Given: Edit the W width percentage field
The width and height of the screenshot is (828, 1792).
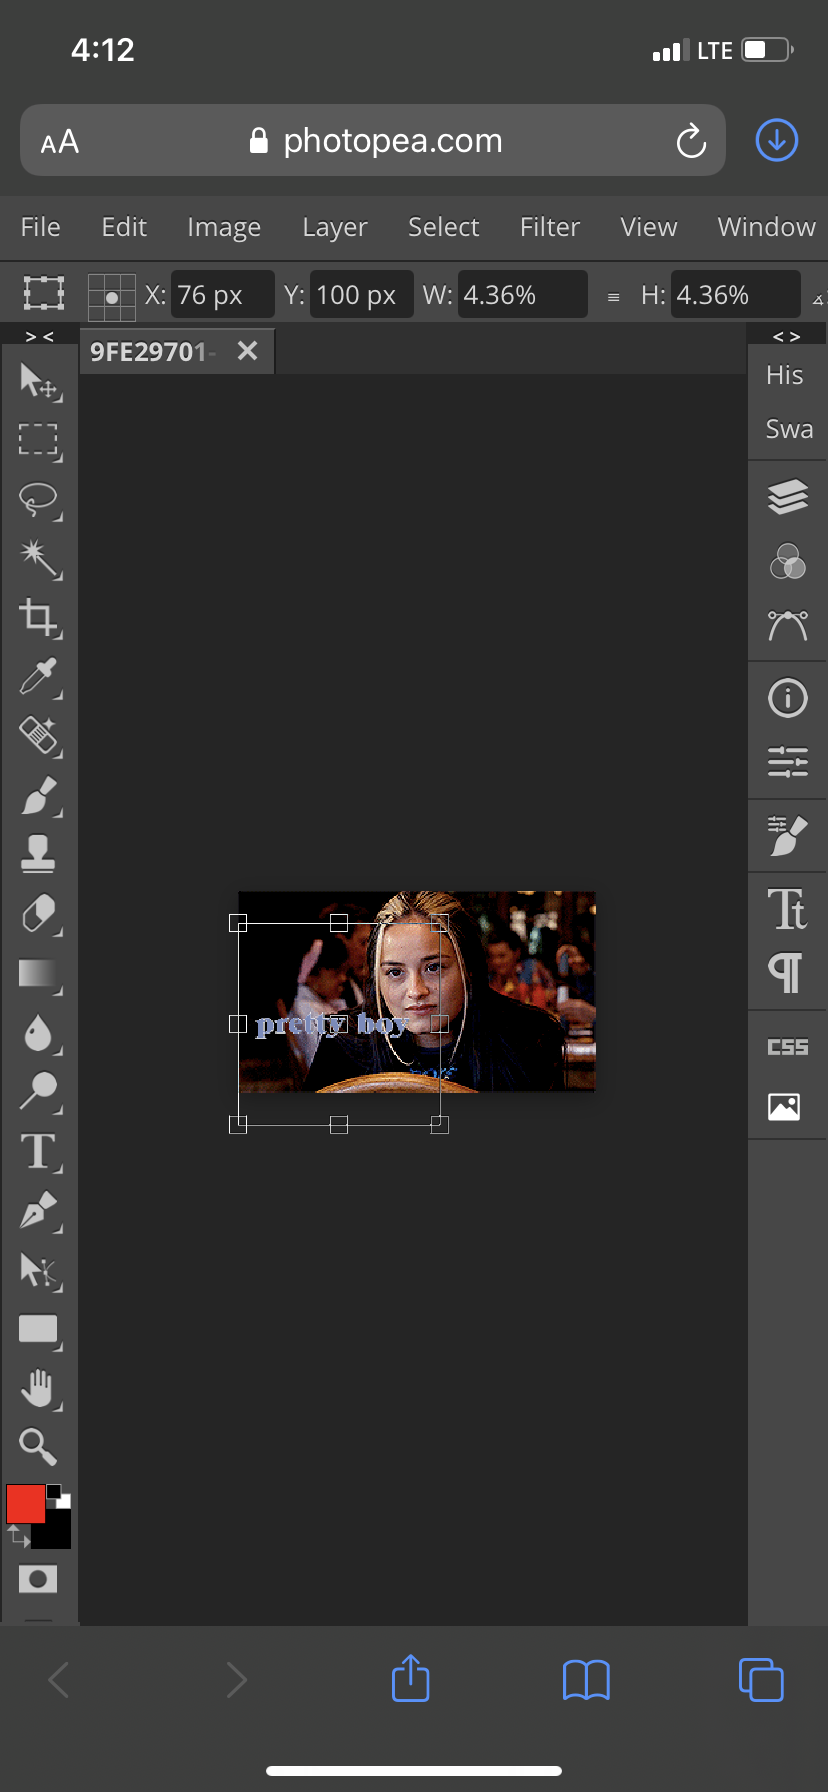Looking at the screenshot, I should click(x=522, y=295).
